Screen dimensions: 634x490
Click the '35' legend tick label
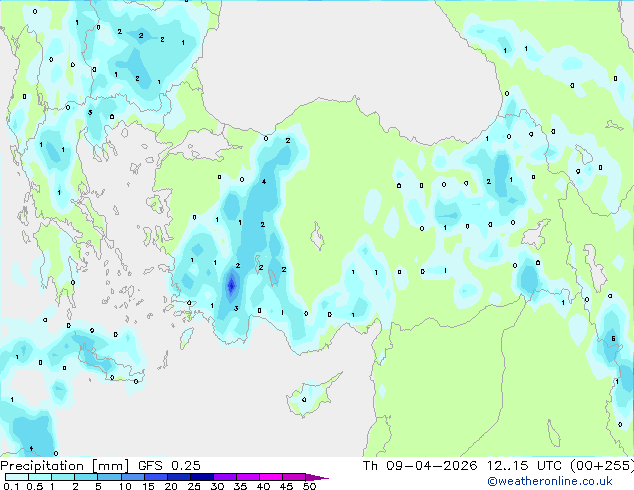coord(240,486)
